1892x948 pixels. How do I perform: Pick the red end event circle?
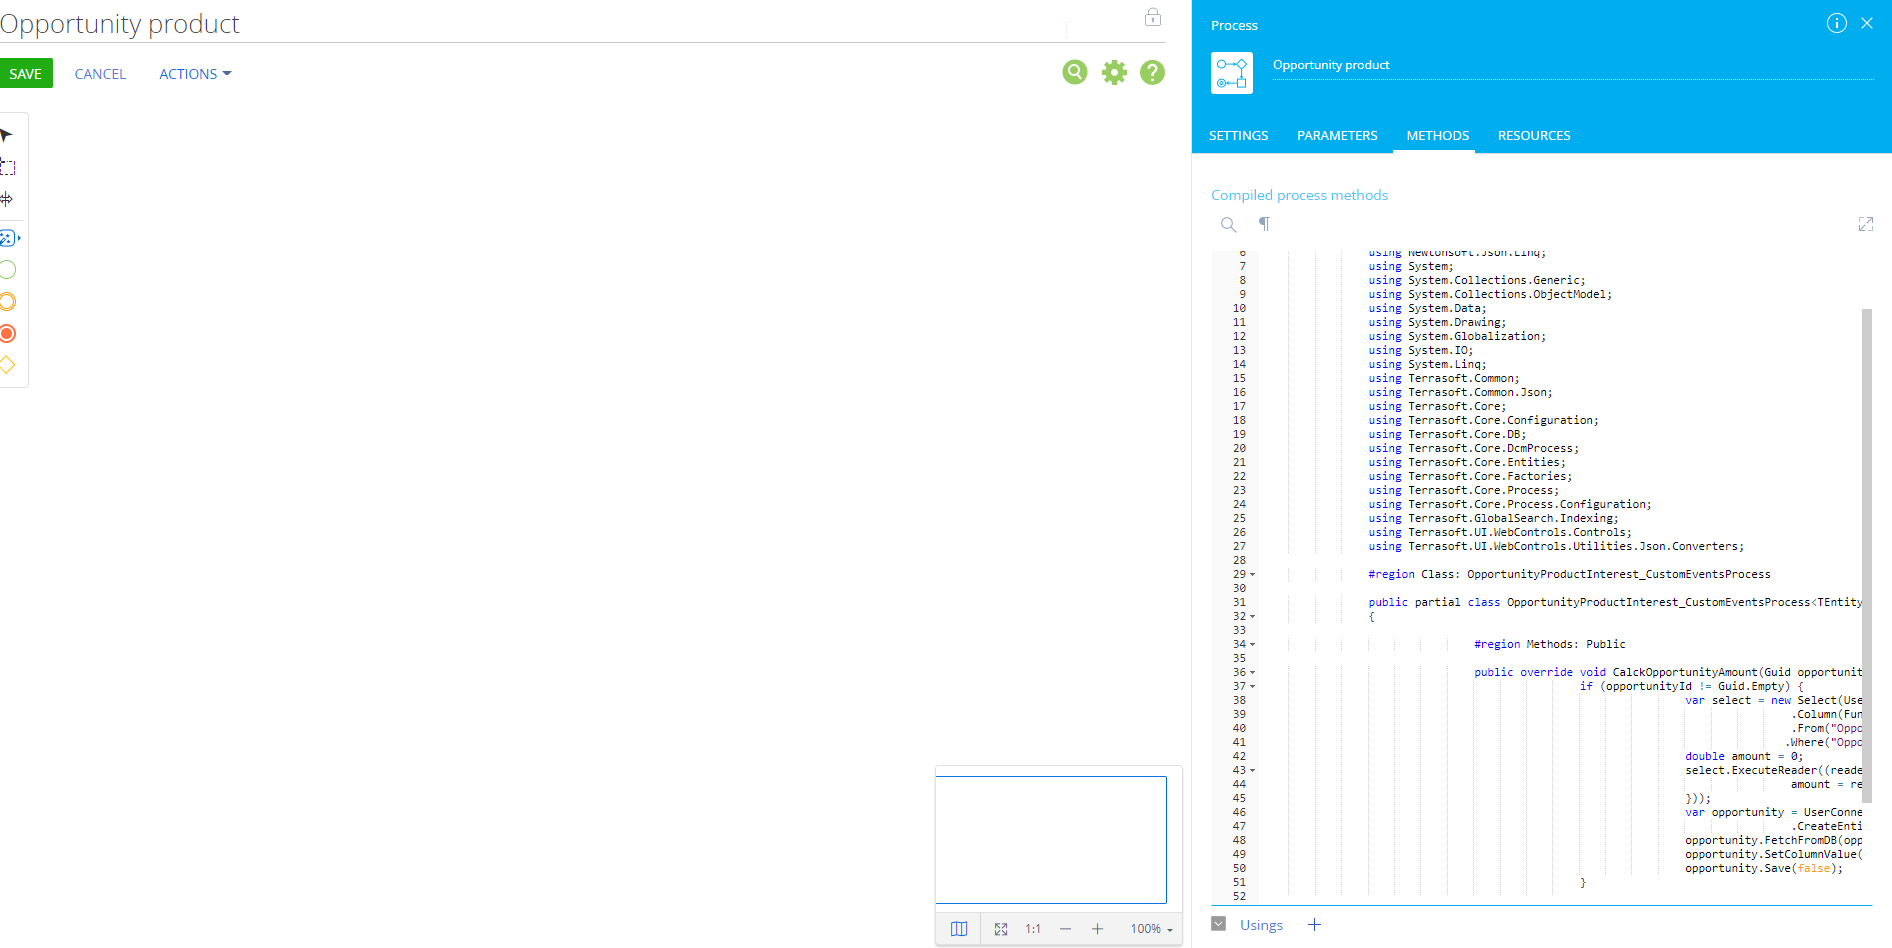(x=7, y=333)
